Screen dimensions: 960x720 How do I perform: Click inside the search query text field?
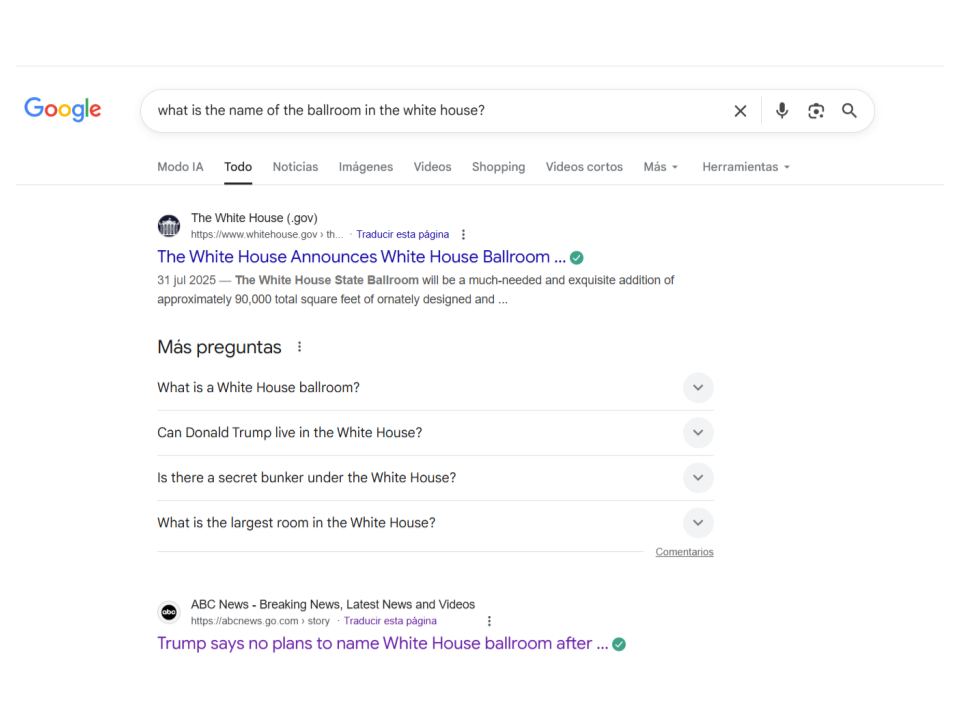point(430,111)
